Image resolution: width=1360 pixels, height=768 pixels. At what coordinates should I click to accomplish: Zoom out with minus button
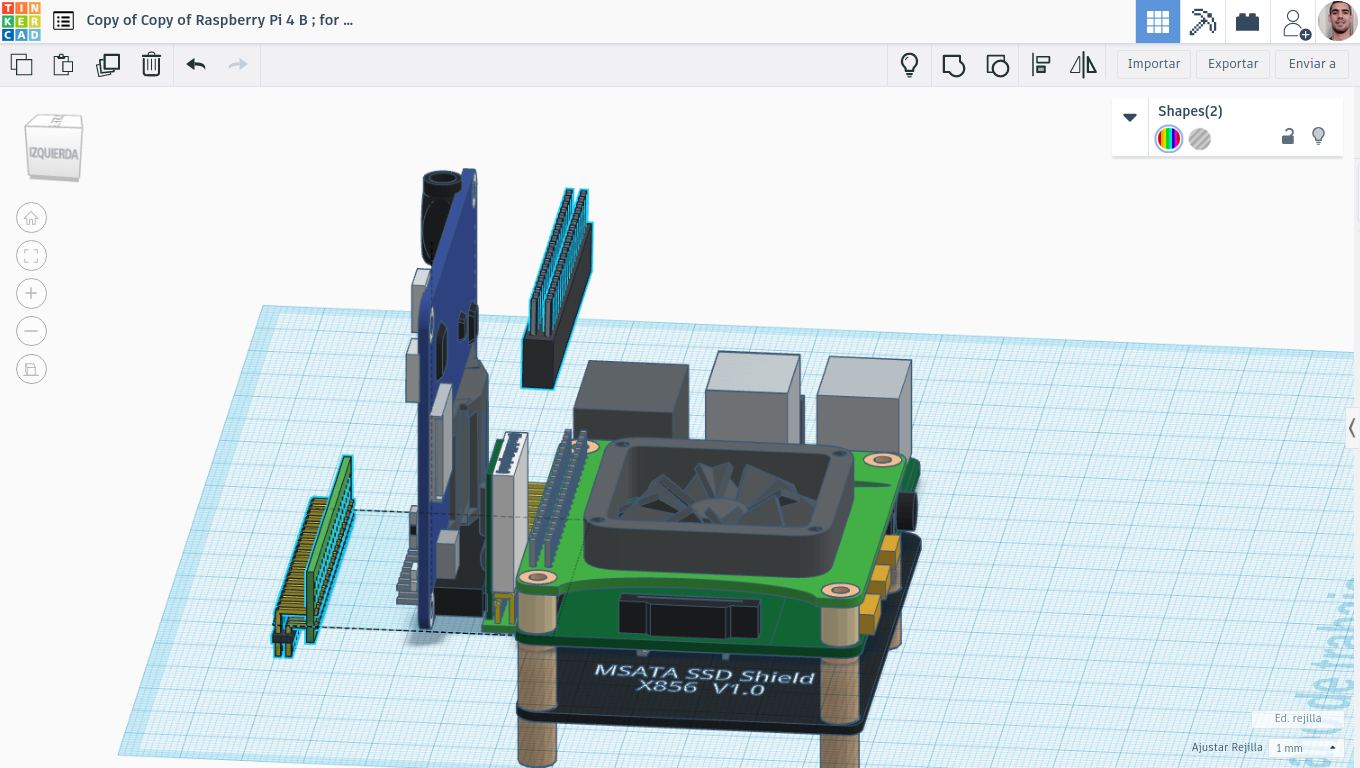(x=31, y=331)
